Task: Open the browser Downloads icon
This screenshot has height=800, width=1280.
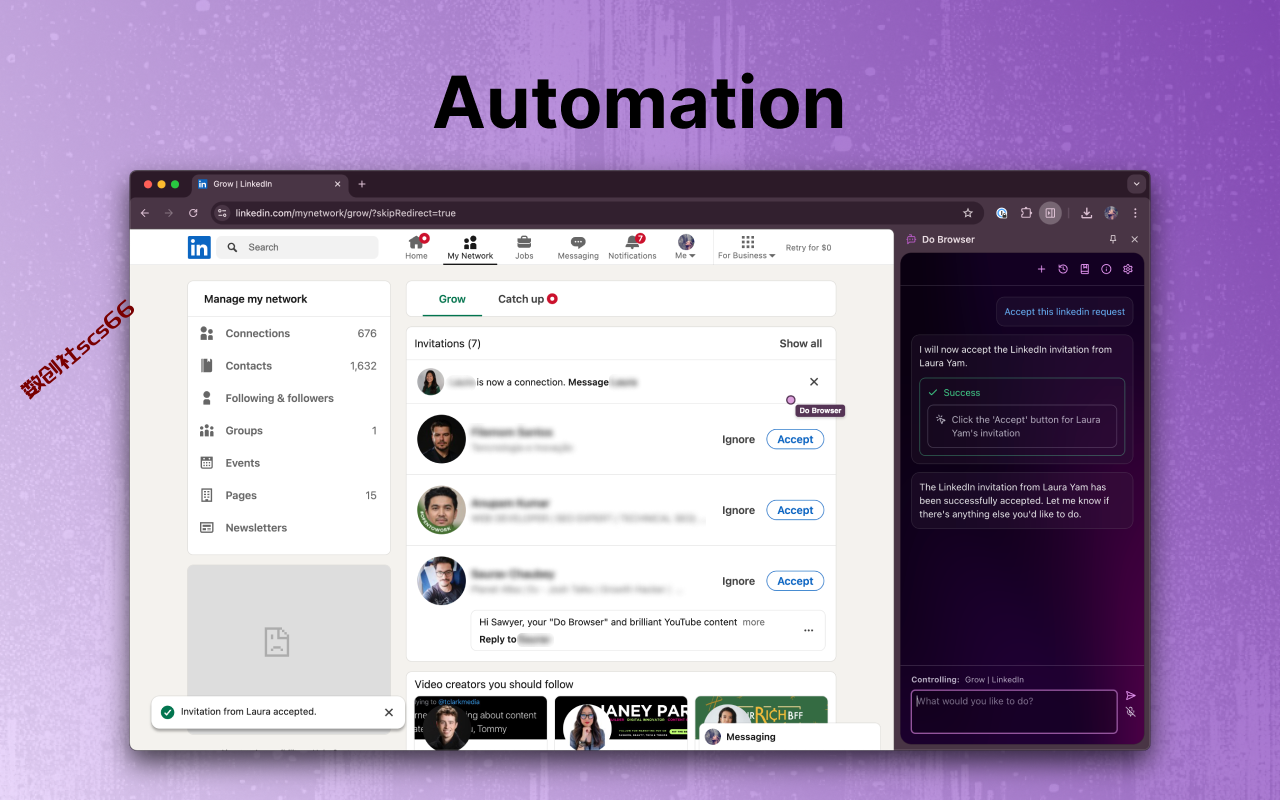Action: click(1086, 213)
